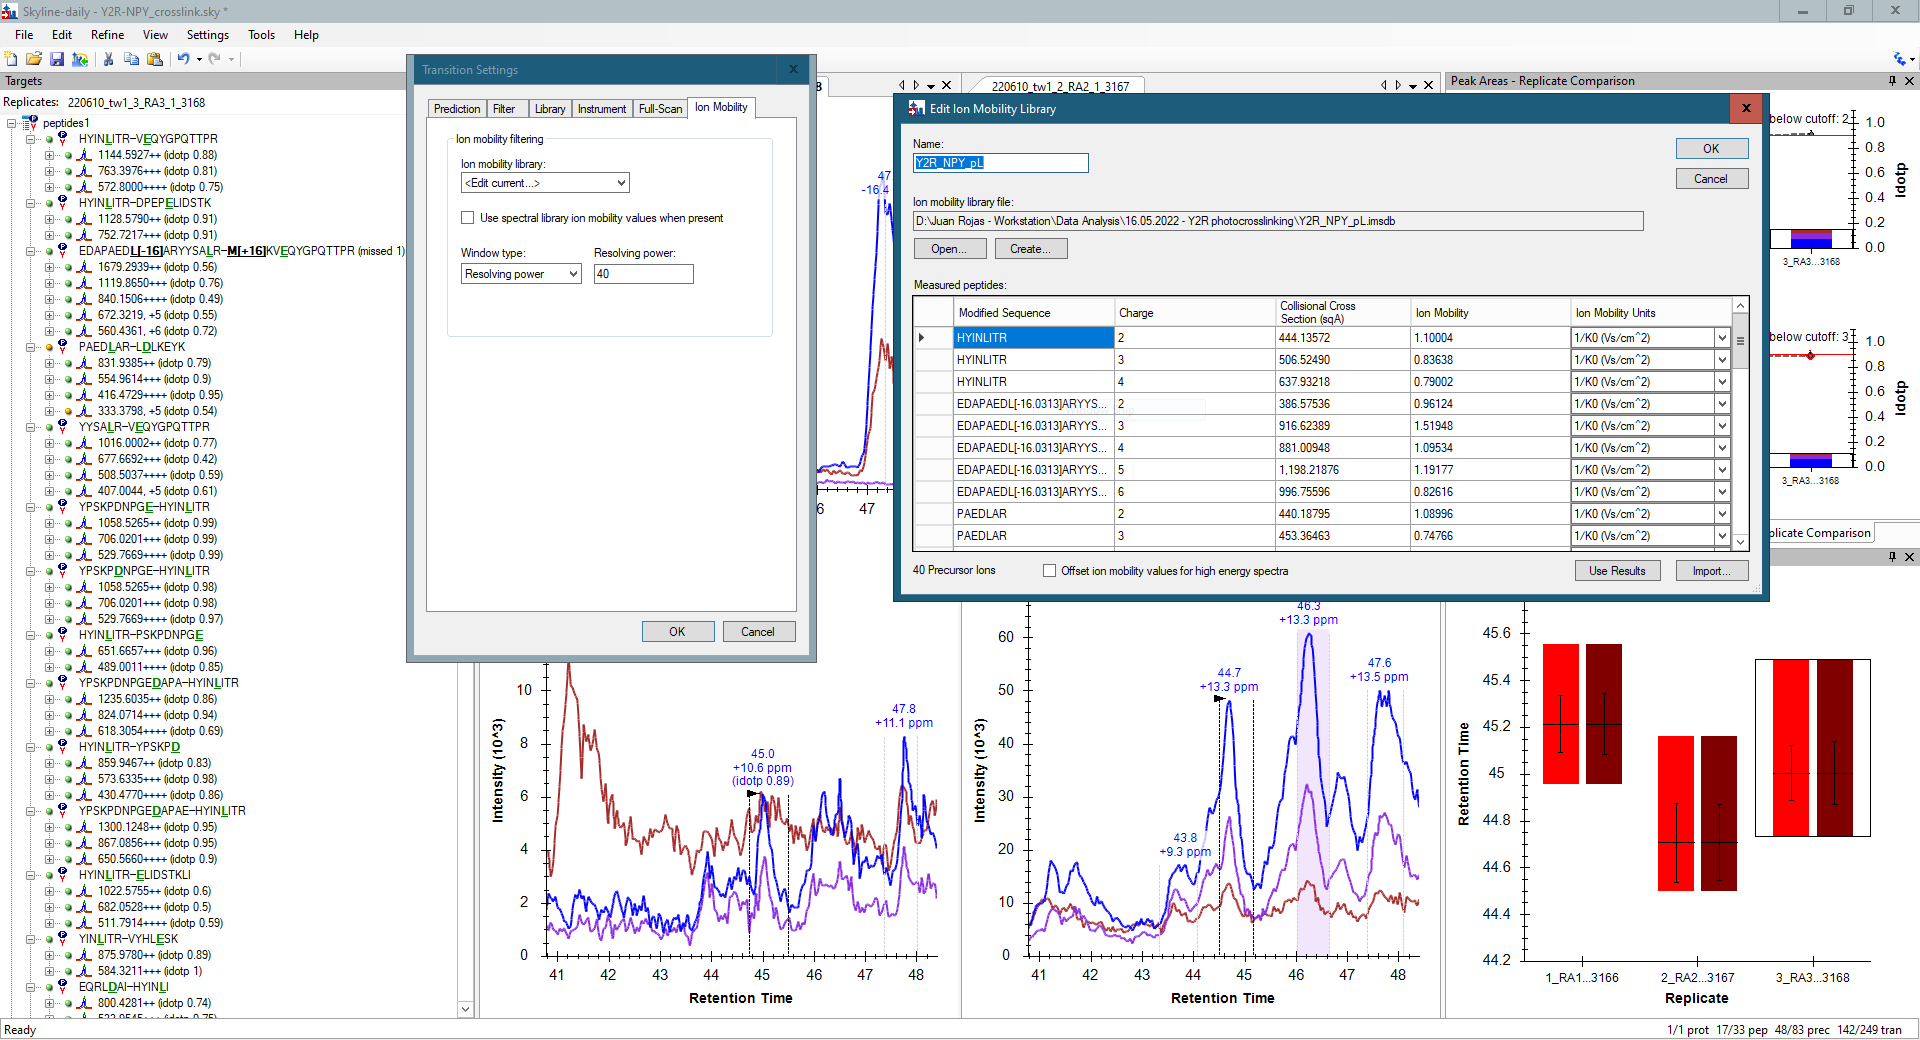1920x1040 pixels.
Task: Click the Import Results toolbar icon
Action: [x=80, y=59]
